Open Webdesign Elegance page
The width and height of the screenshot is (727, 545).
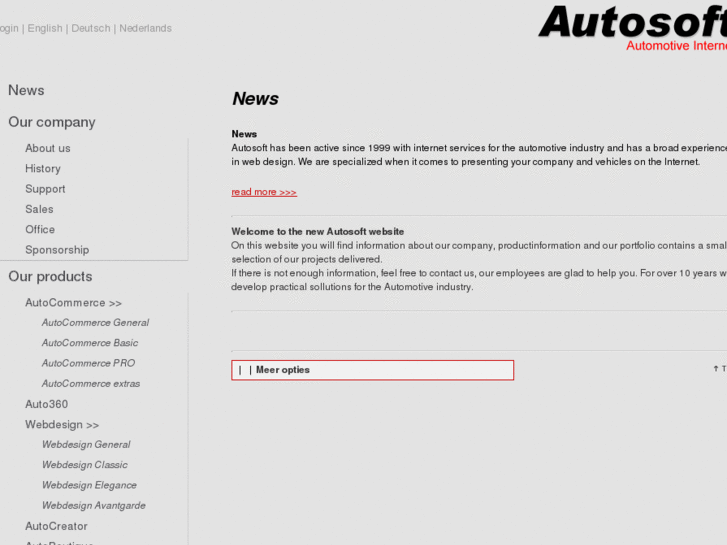pyautogui.click(x=89, y=485)
